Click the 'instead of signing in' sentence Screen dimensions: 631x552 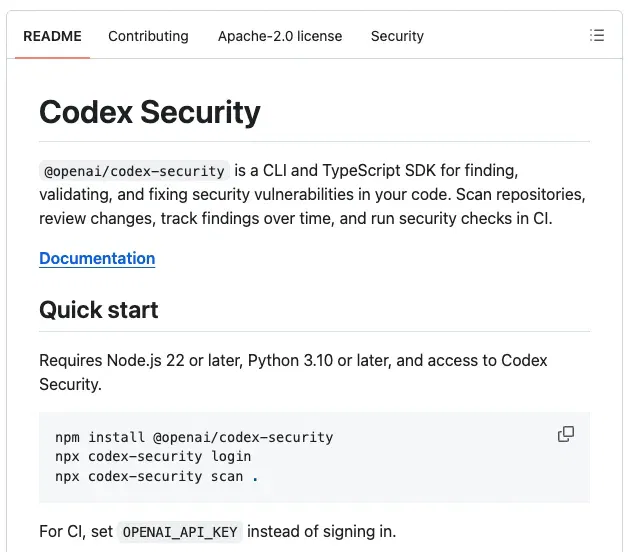[x=322, y=531]
